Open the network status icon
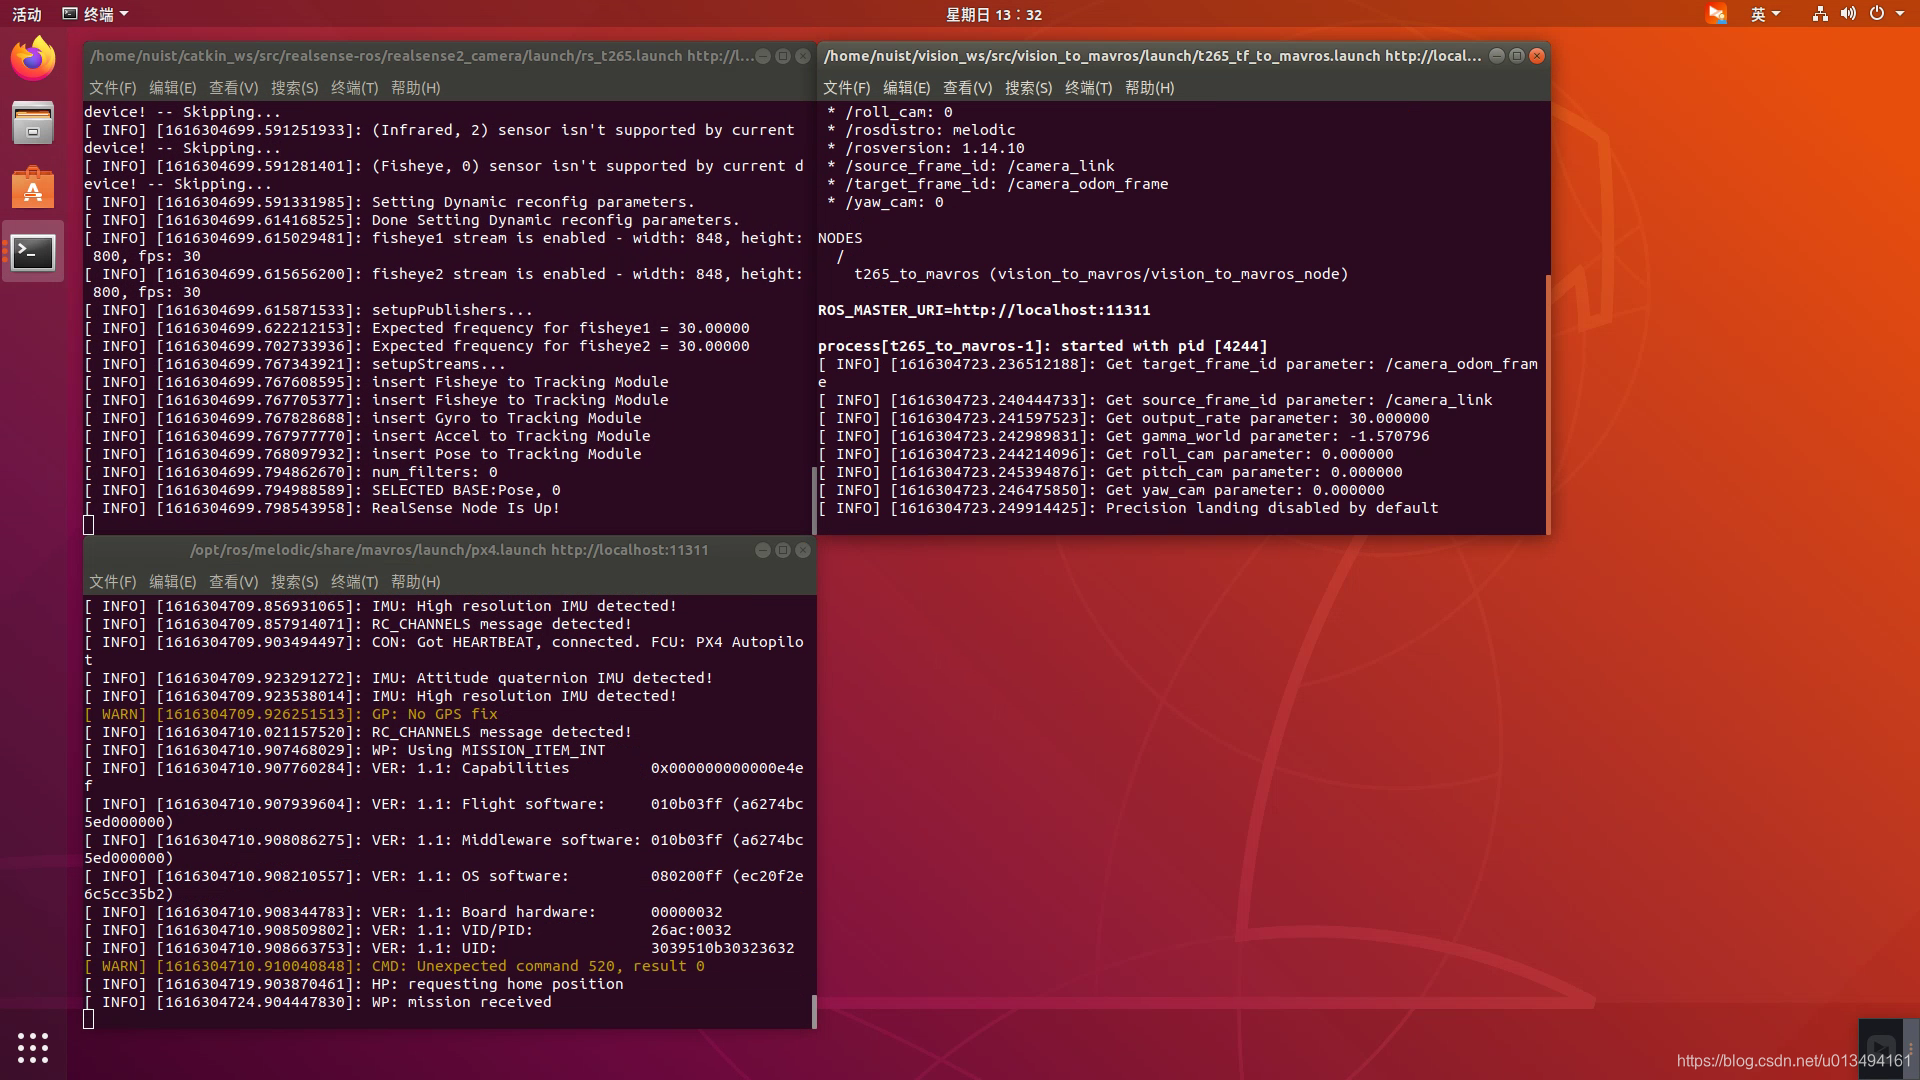Viewport: 1920px width, 1080px height. click(1820, 14)
